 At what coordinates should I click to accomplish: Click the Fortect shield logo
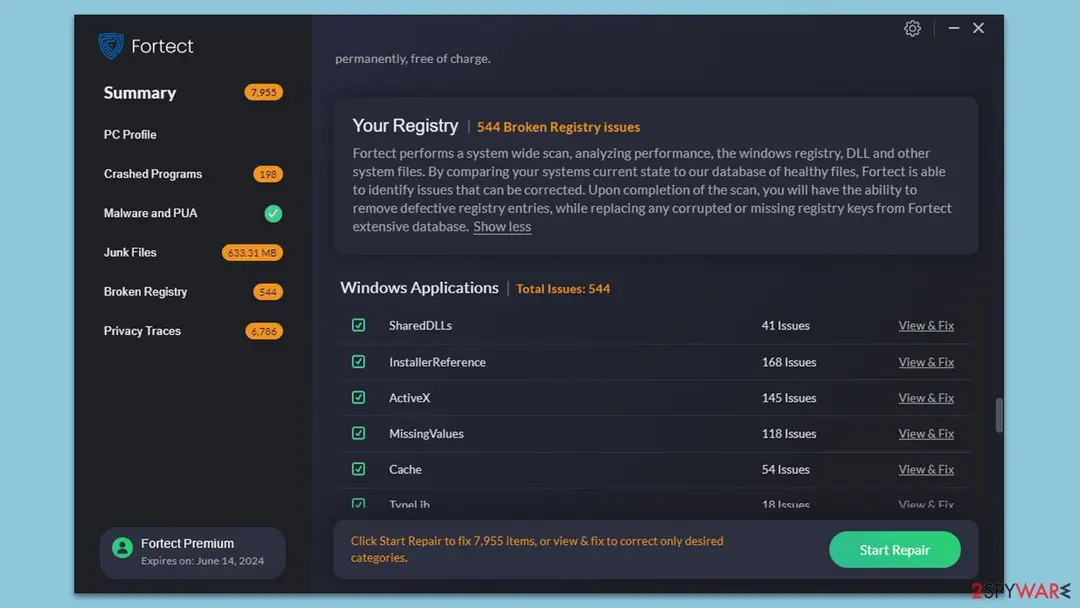[x=110, y=46]
